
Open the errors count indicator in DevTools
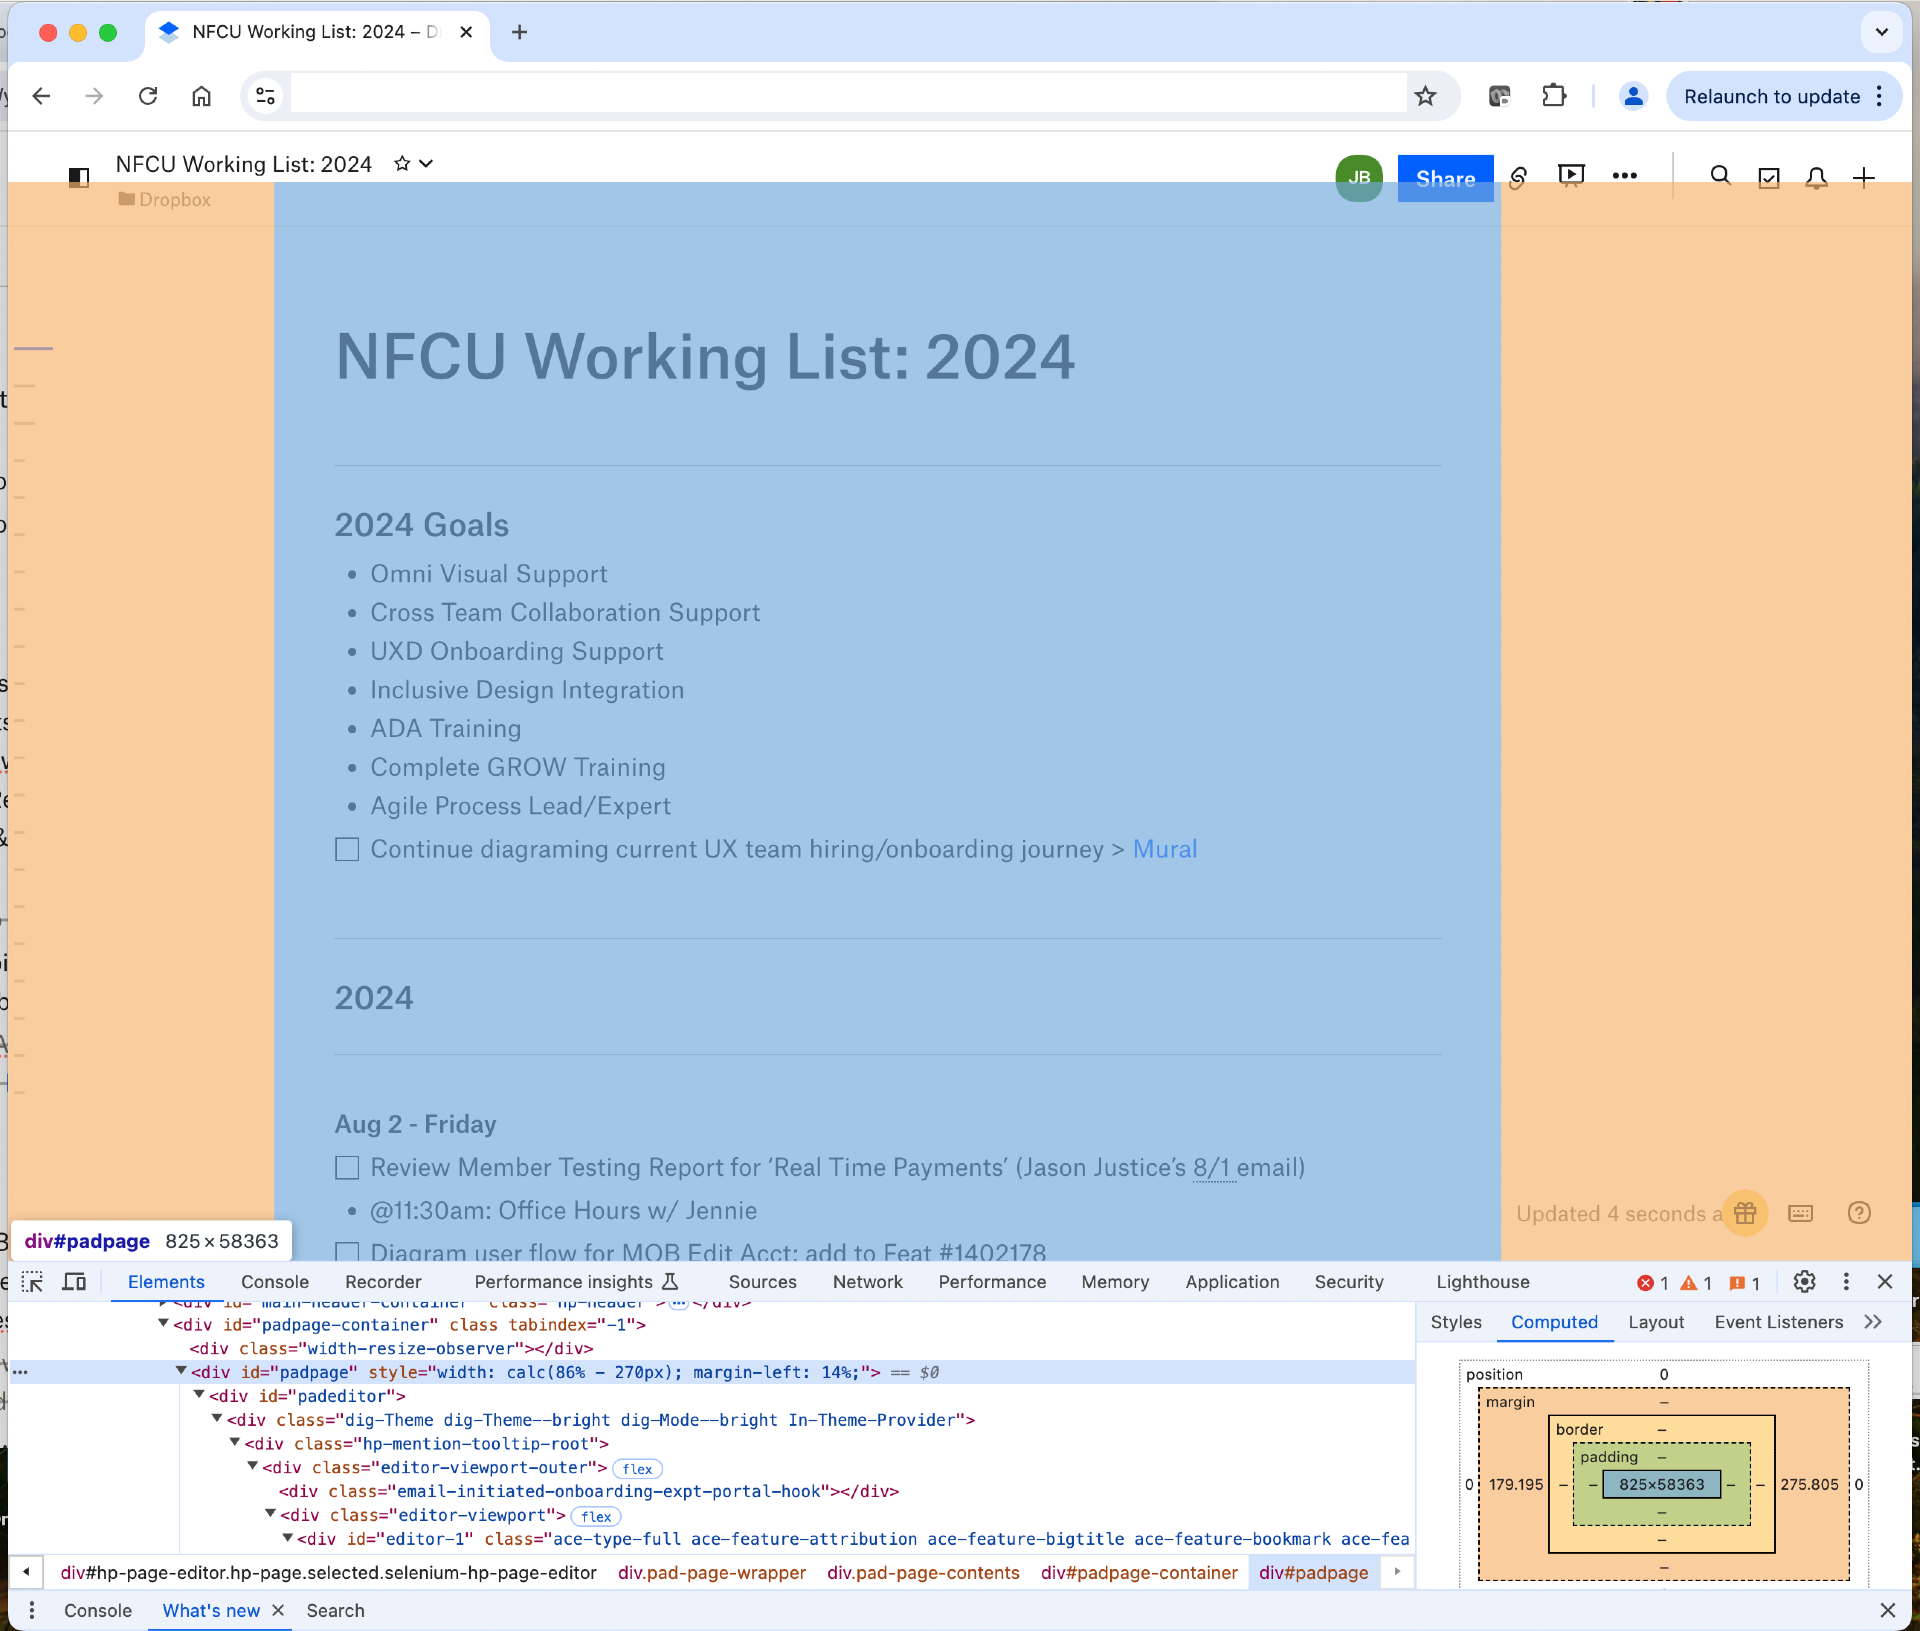click(1652, 1282)
